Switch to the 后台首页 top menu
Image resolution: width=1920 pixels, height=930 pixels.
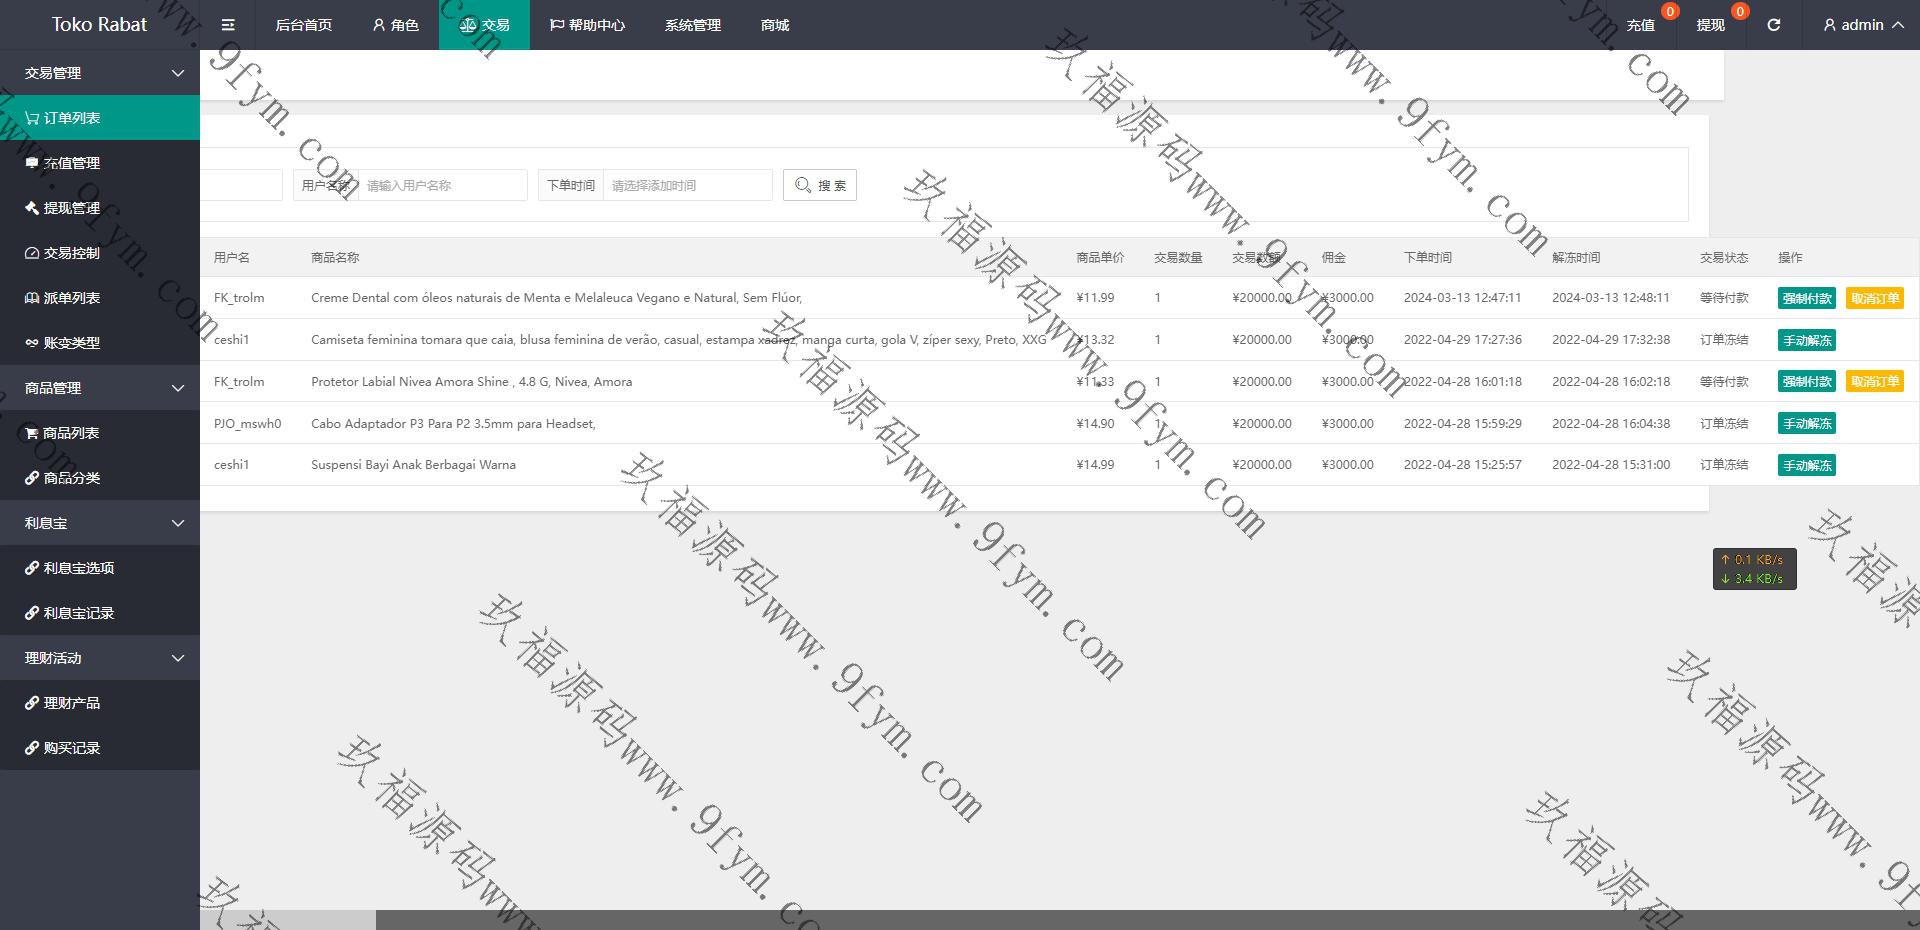(303, 25)
